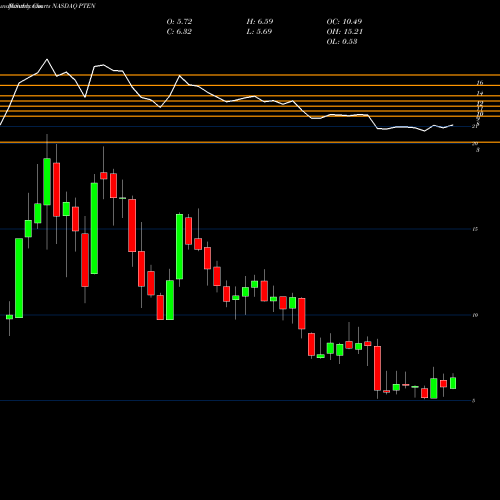Click the open price value O: 5.72
This screenshot has height=500, width=500.
point(179,22)
